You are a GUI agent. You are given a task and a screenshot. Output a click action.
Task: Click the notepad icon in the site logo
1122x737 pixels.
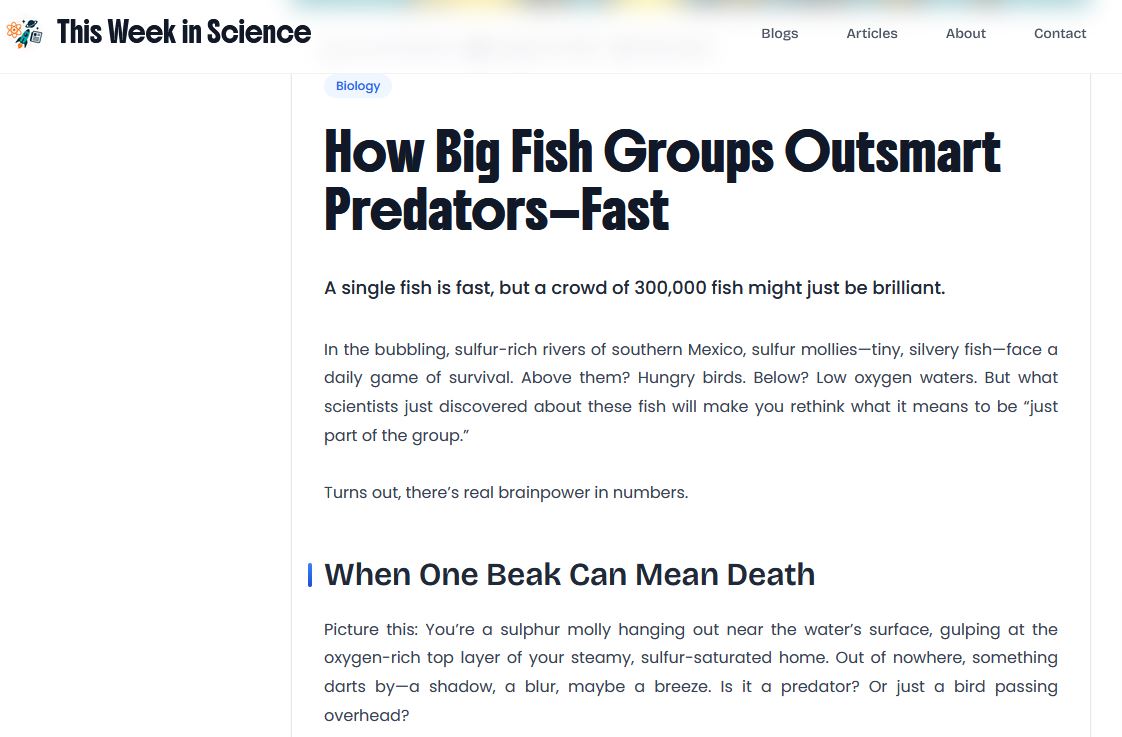[x=36, y=37]
